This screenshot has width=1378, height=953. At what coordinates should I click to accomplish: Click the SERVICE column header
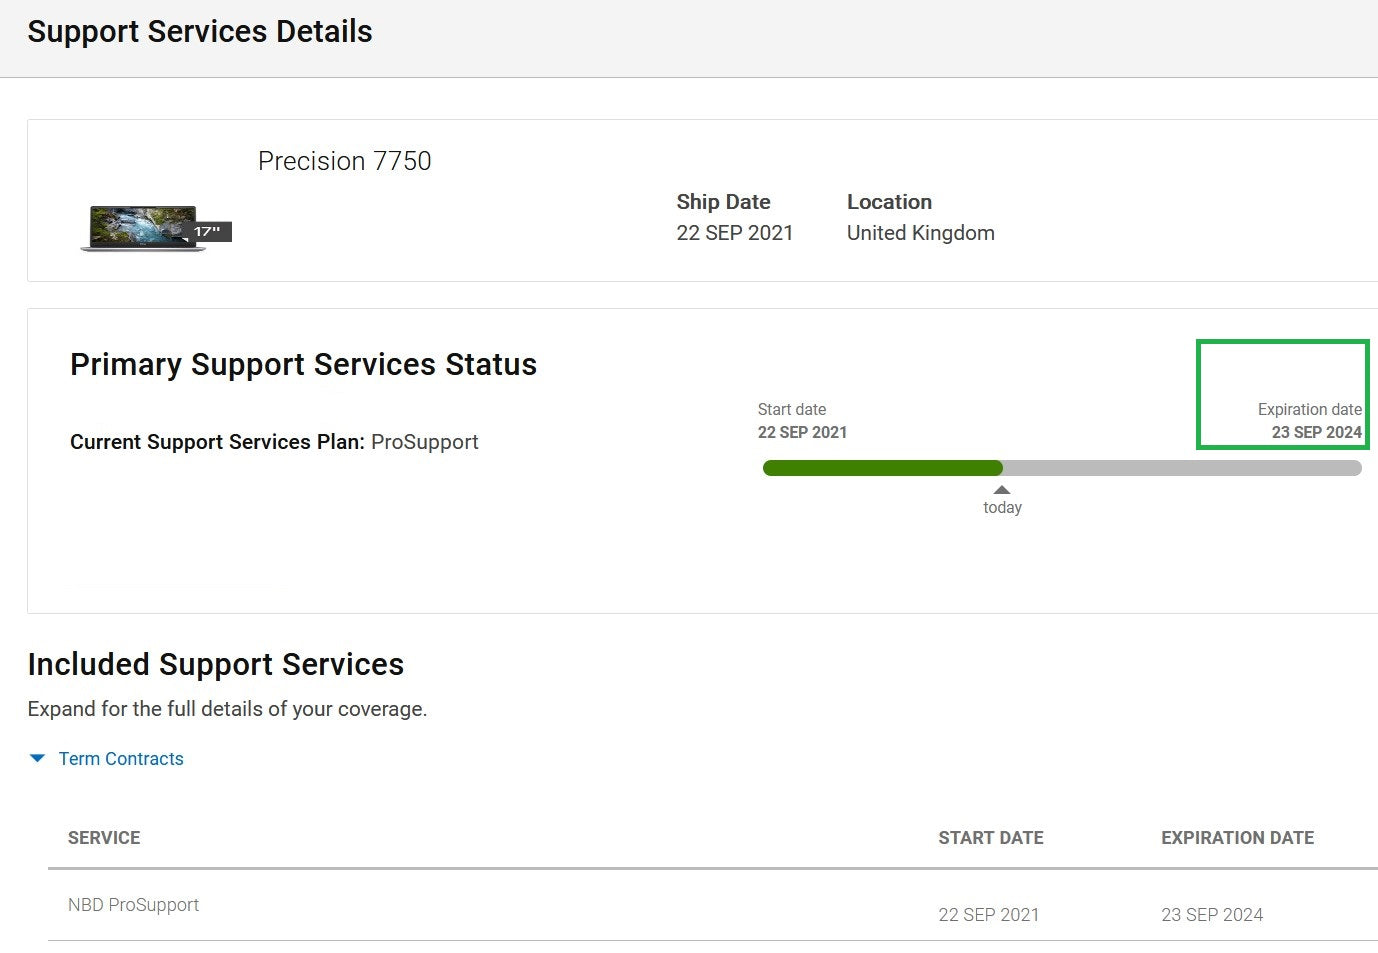click(104, 838)
